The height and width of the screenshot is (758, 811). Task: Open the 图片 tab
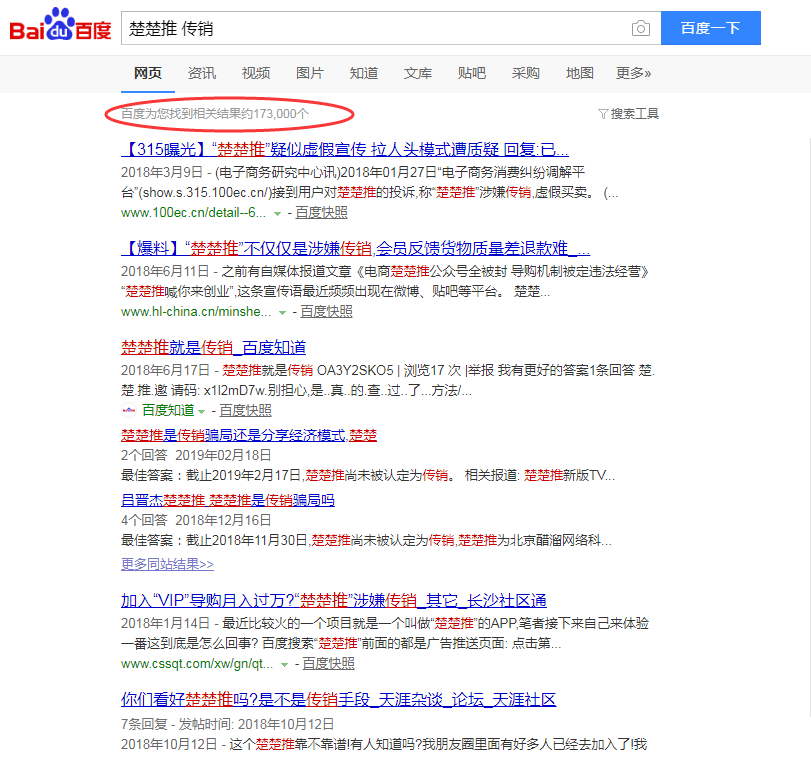310,73
